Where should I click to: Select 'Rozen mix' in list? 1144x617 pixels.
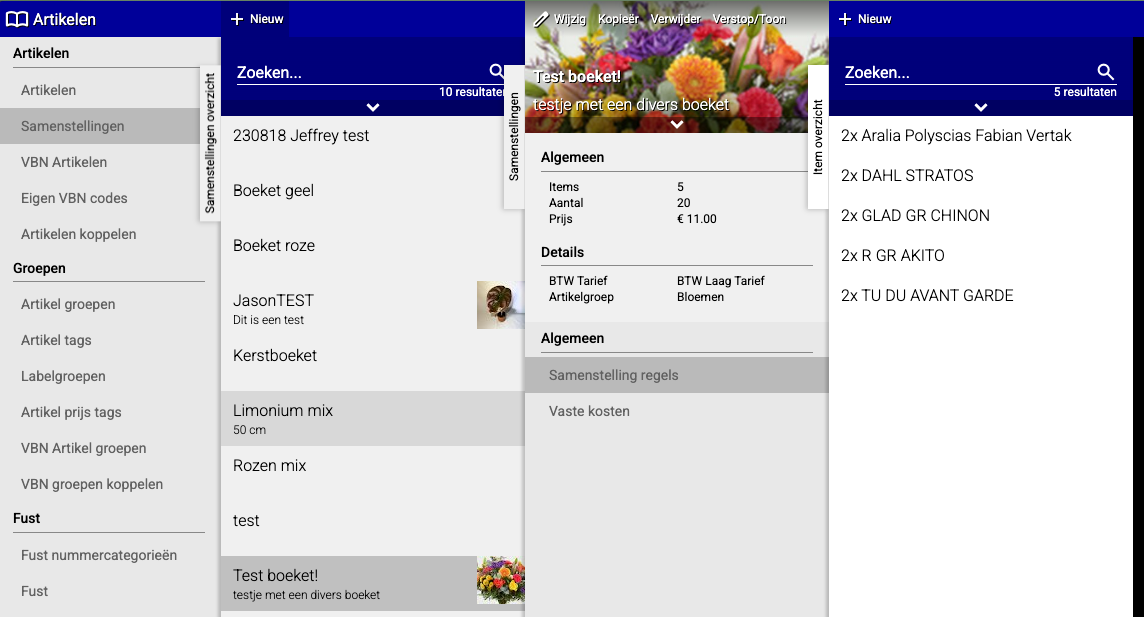(373, 473)
